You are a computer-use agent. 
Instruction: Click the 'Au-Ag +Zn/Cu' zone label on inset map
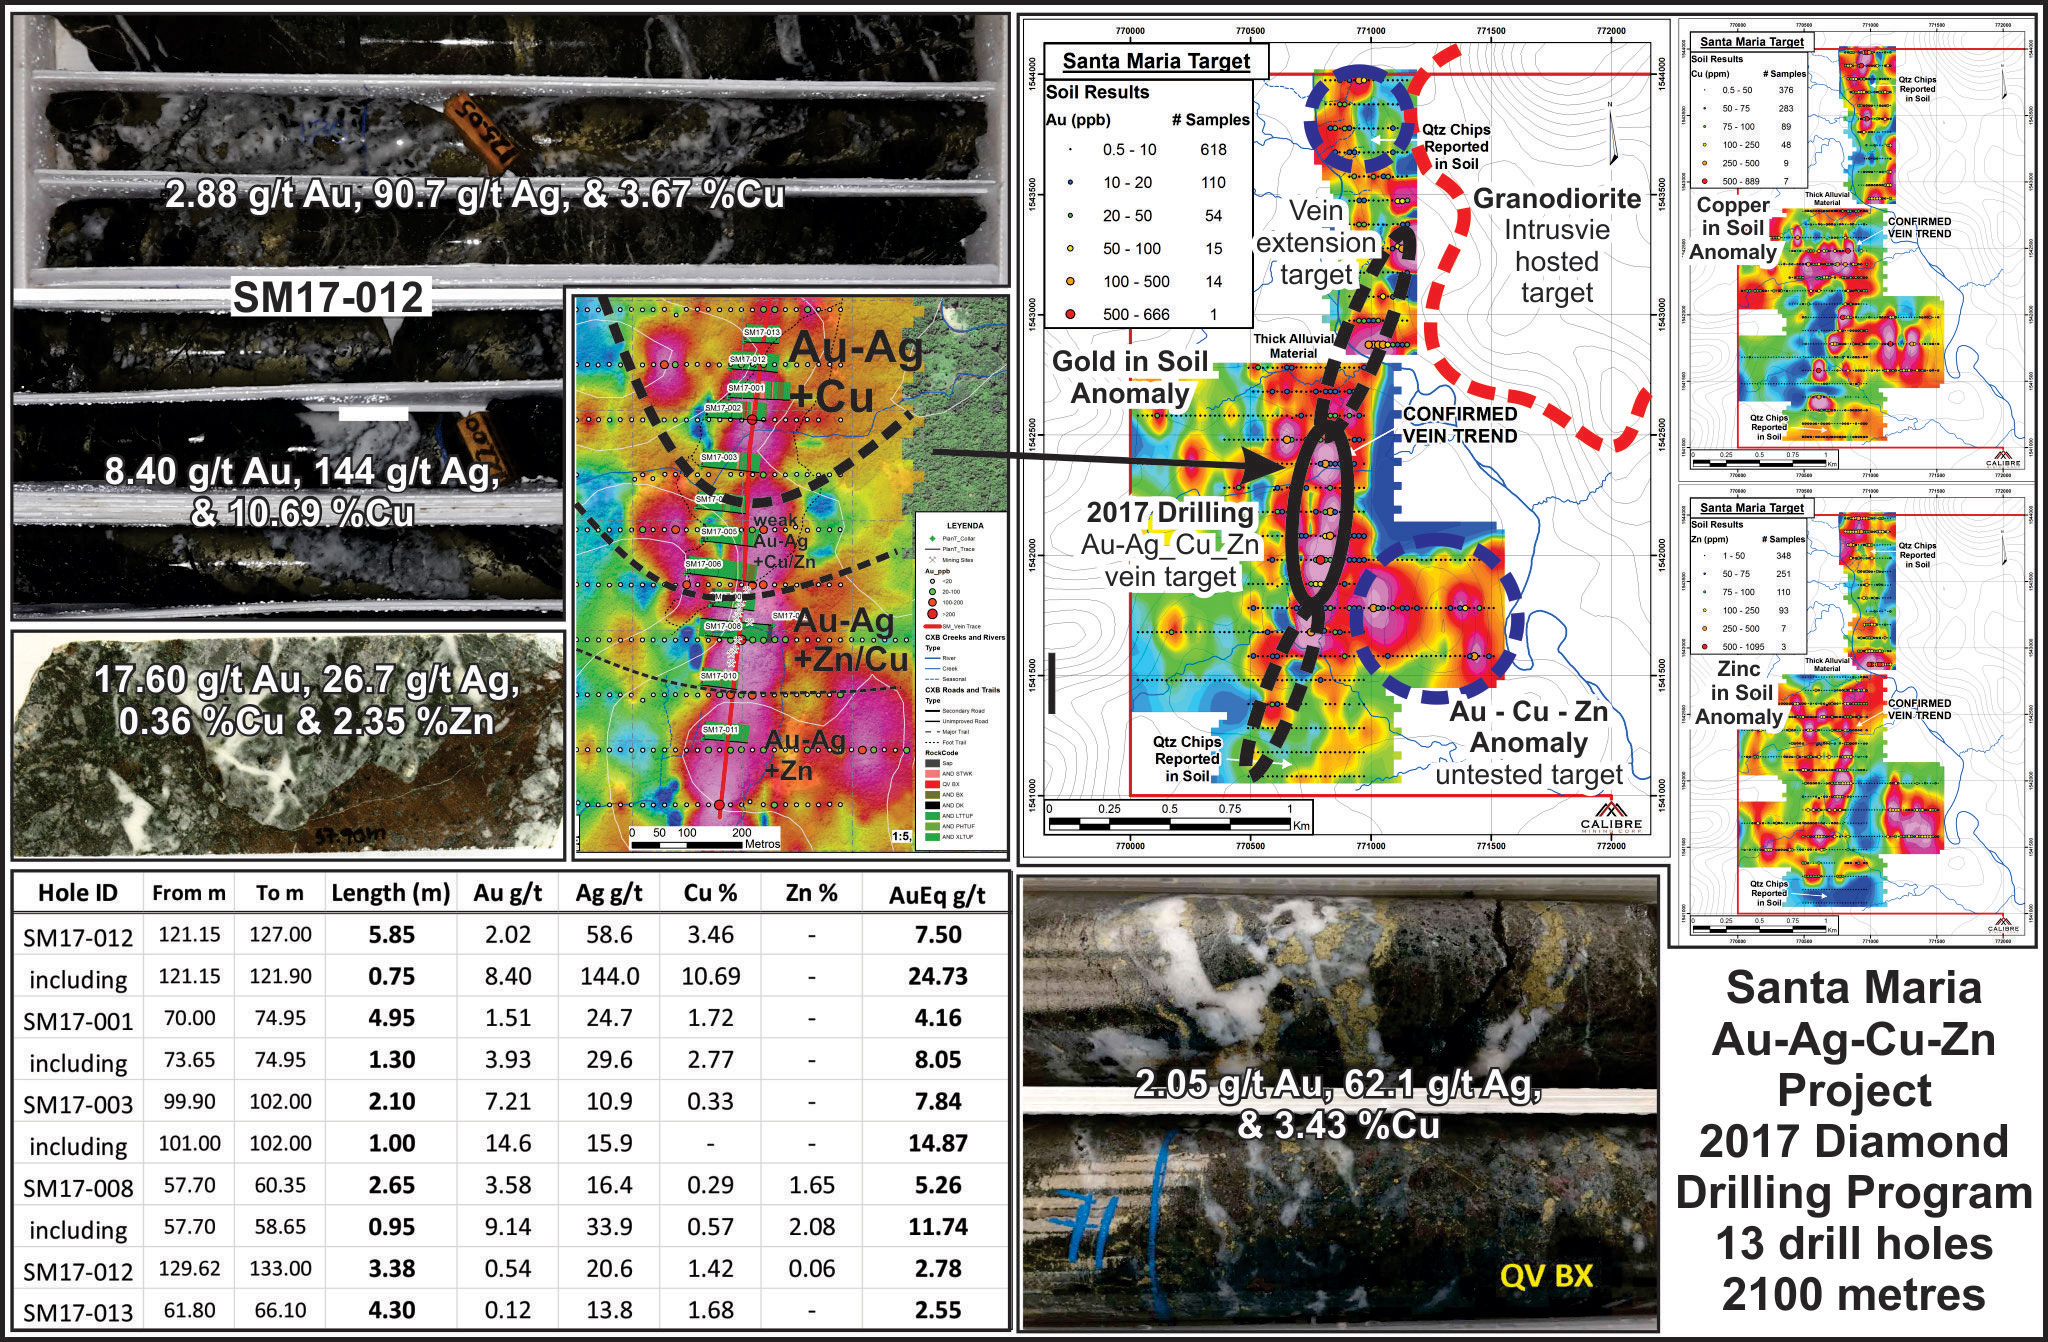click(849, 640)
